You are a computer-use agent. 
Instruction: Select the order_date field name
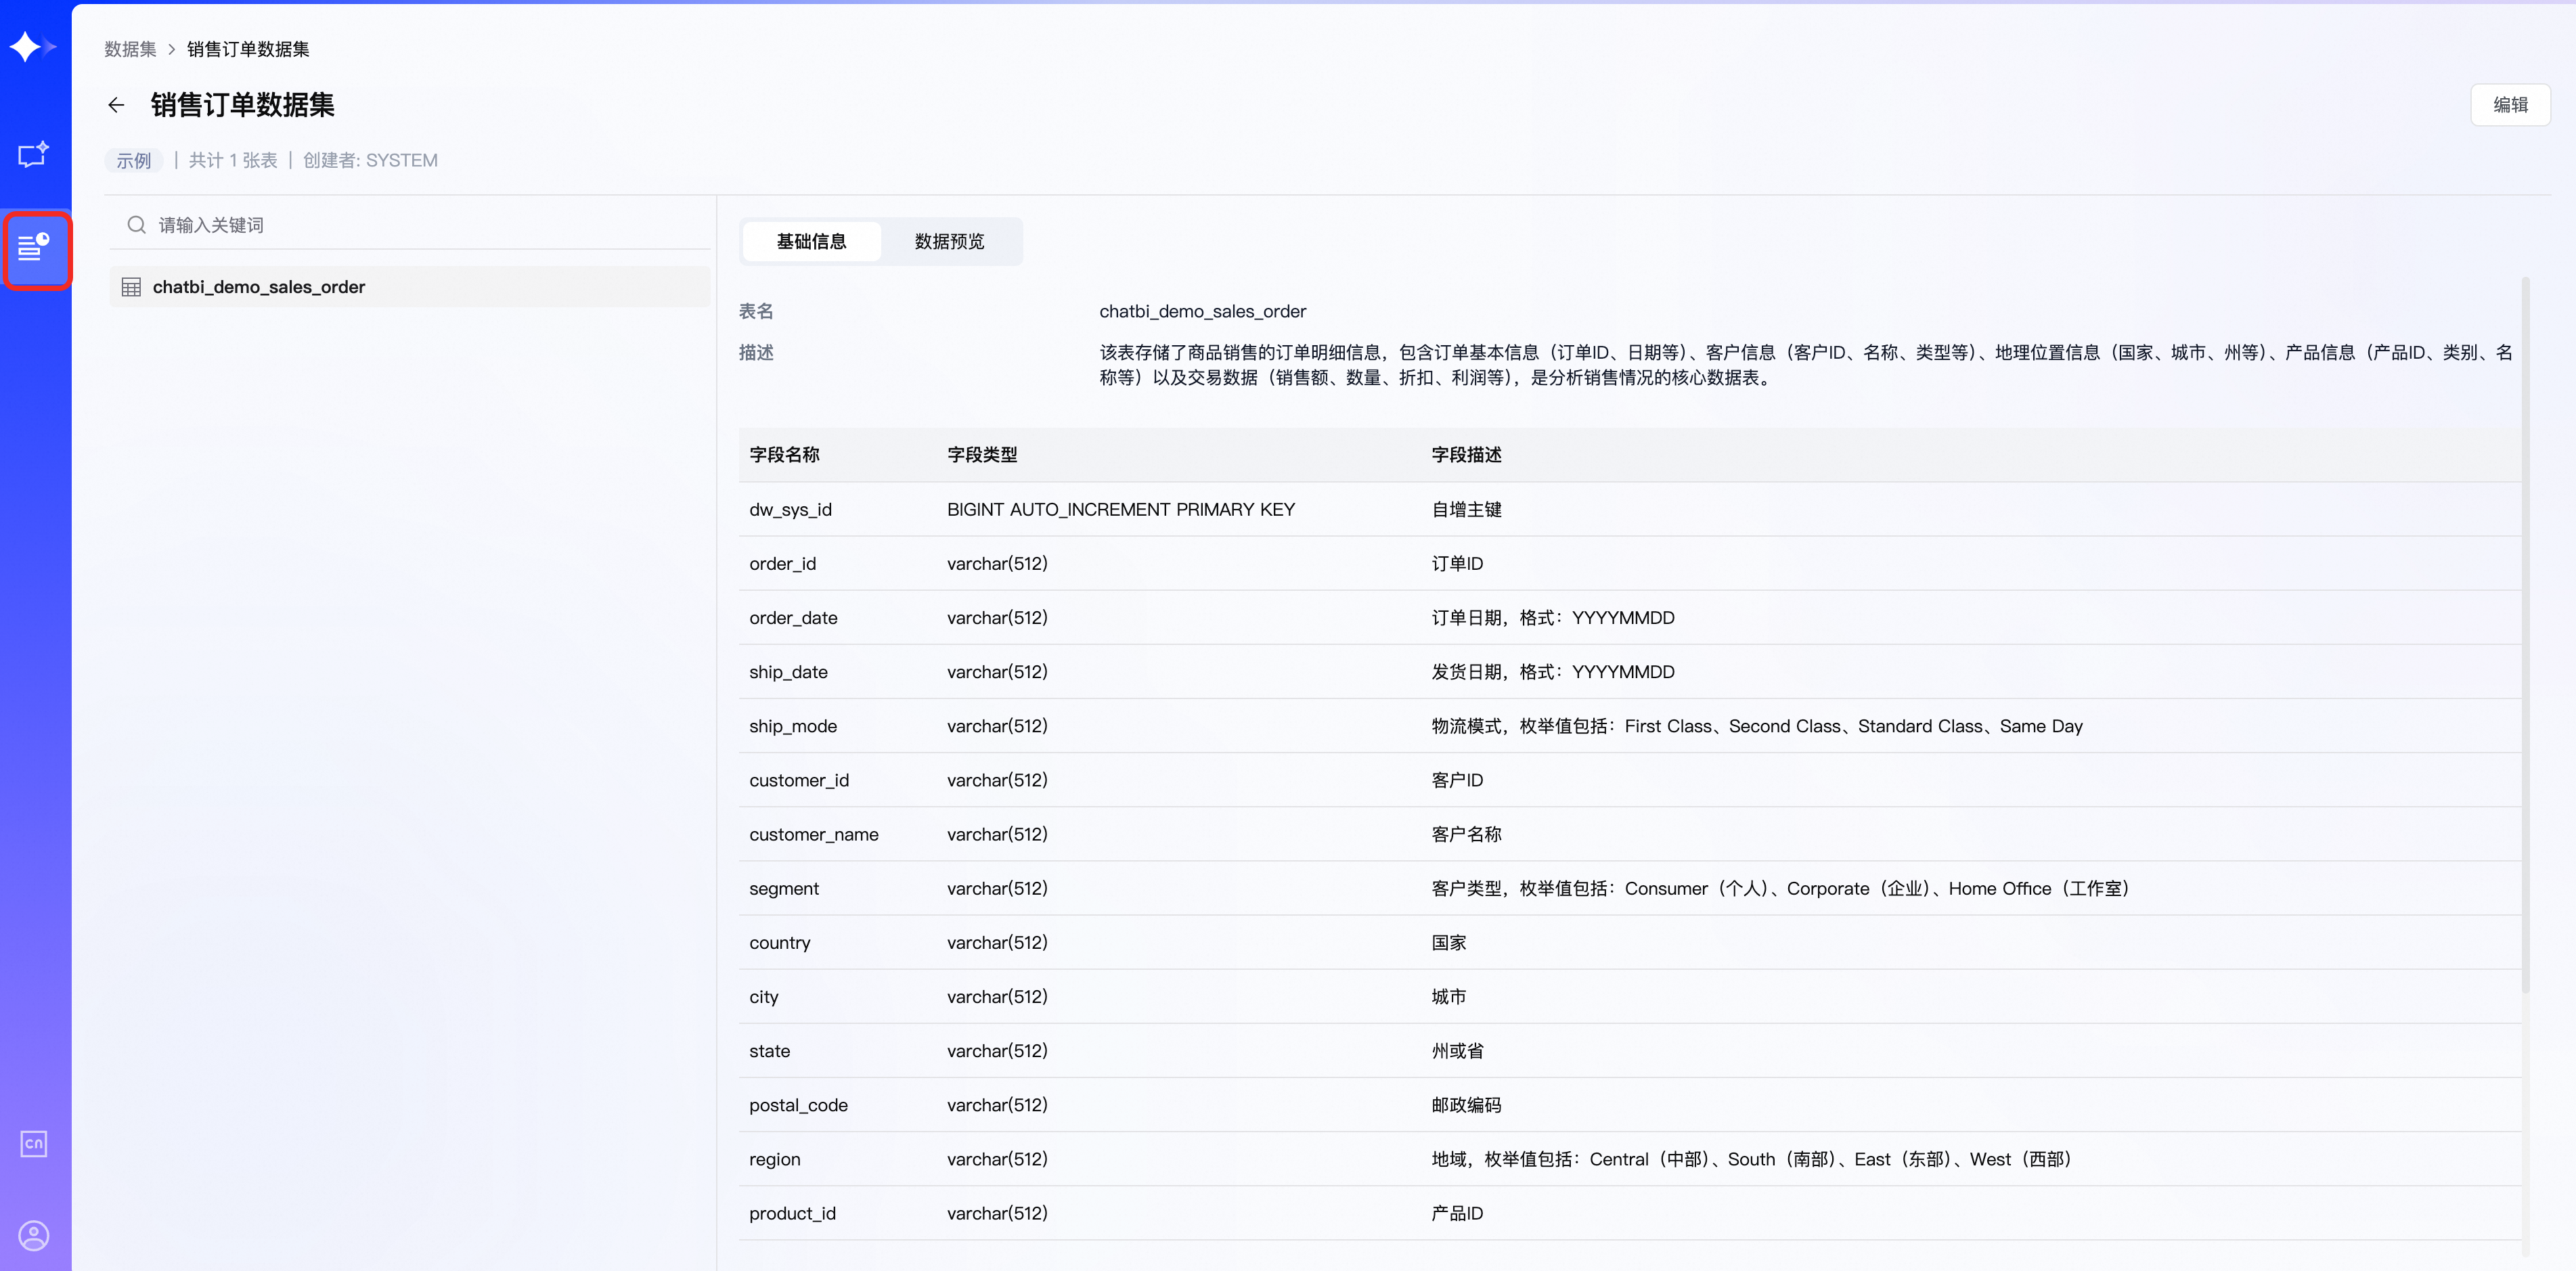click(793, 618)
